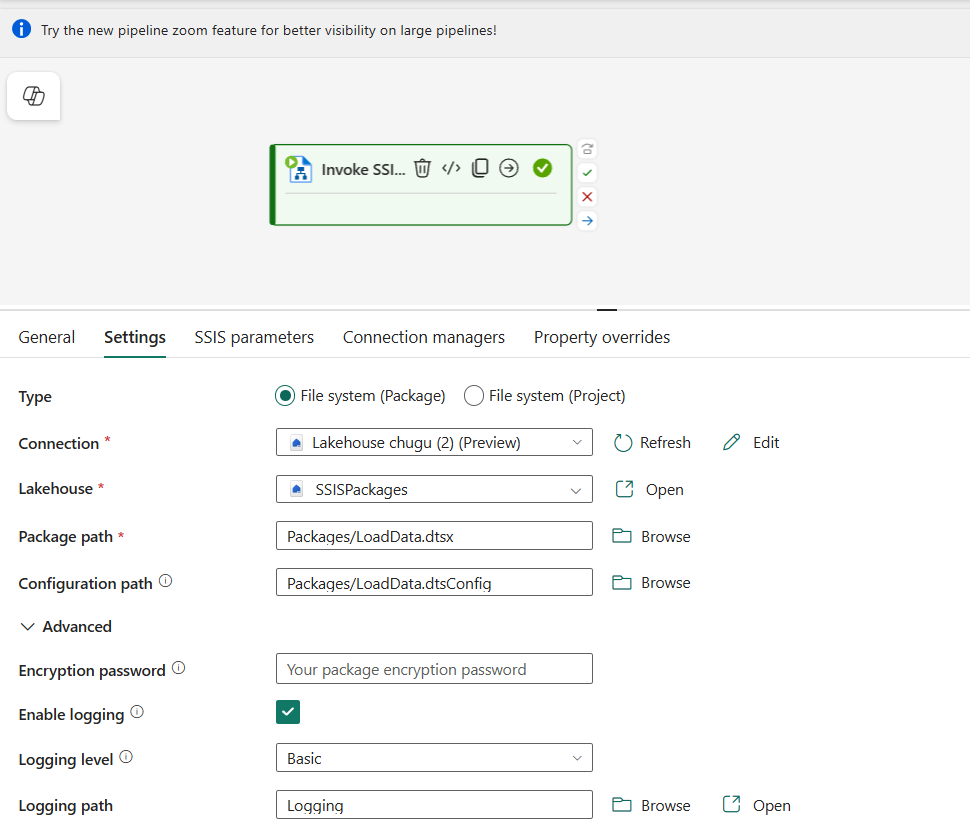This screenshot has width=970, height=838.
Task: Select the File system (Project) radio button
Action: (473, 395)
